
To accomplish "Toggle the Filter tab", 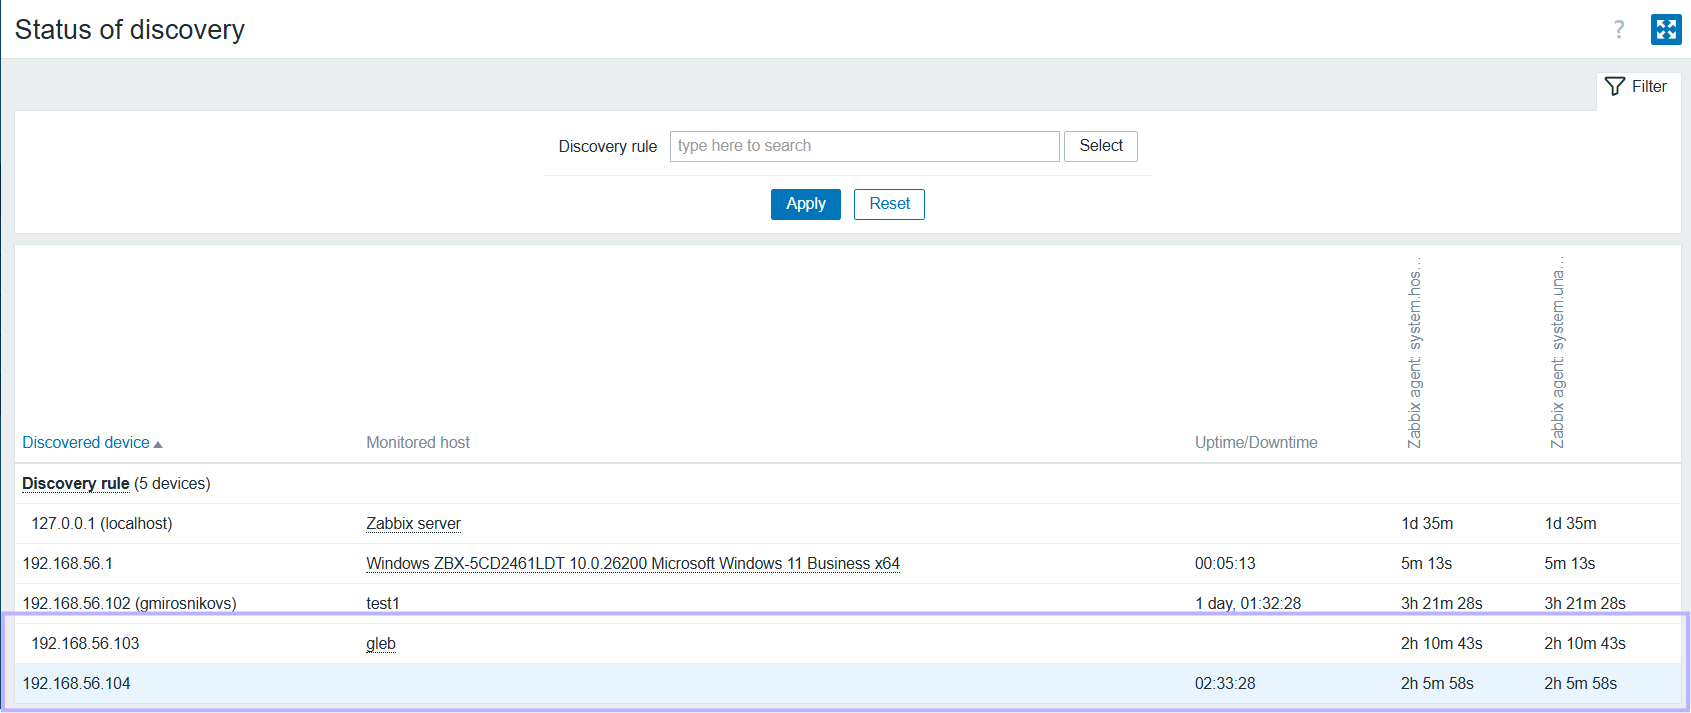I will [1637, 87].
